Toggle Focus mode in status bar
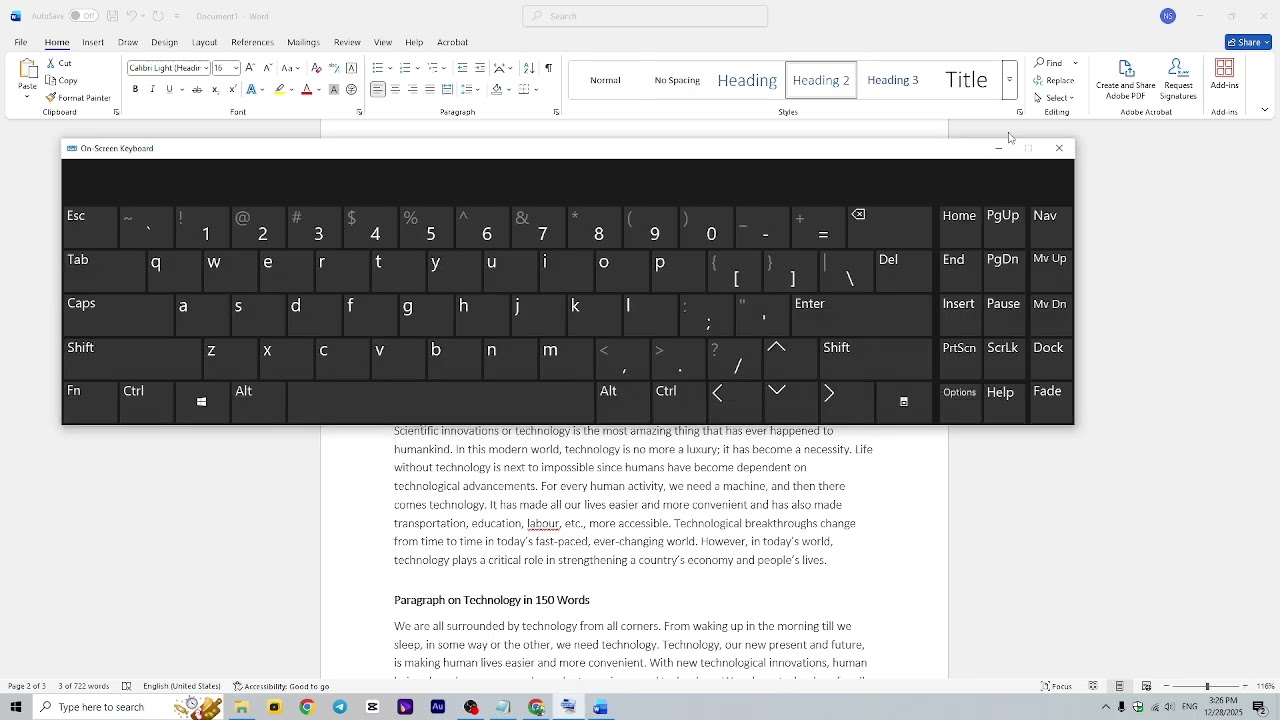 click(1057, 687)
